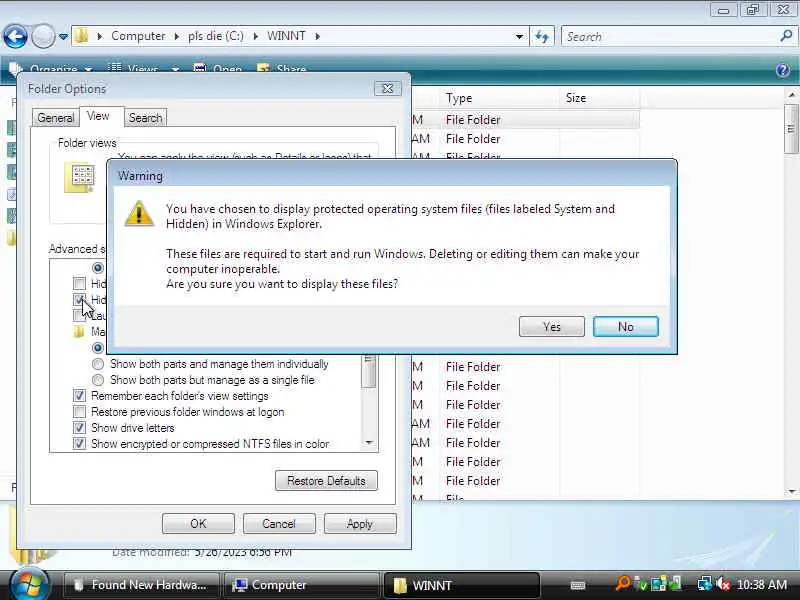800x600 pixels.
Task: Sort by the Type column header
Action: click(498, 98)
